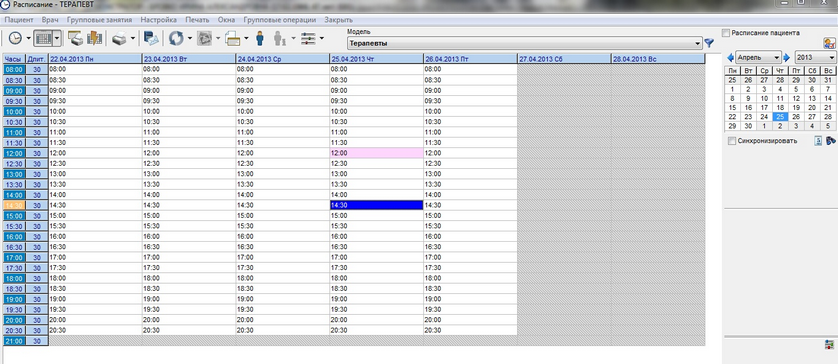Click the gray person with number icon
838x364 pixels.
280,38
